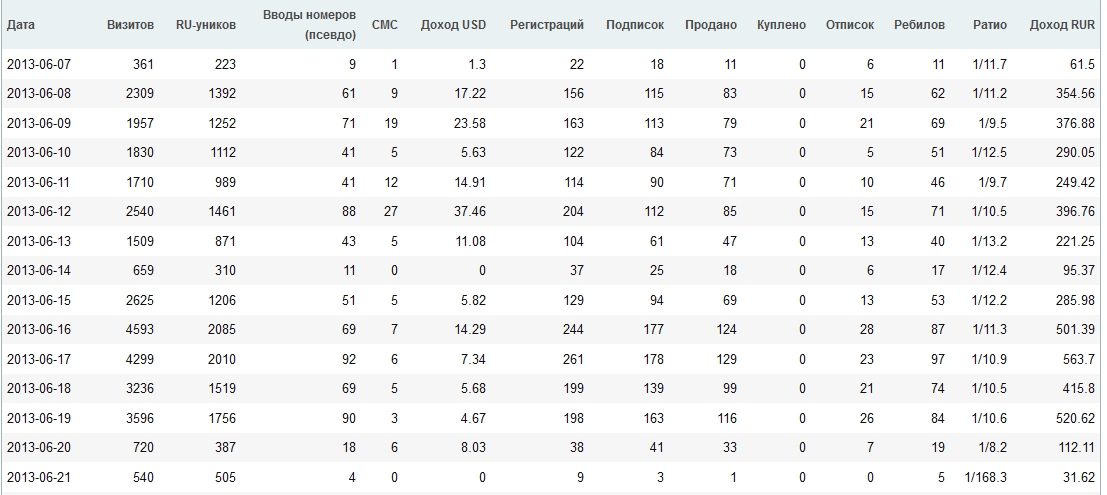
Task: Click the СМС column header
Action: pos(384,24)
